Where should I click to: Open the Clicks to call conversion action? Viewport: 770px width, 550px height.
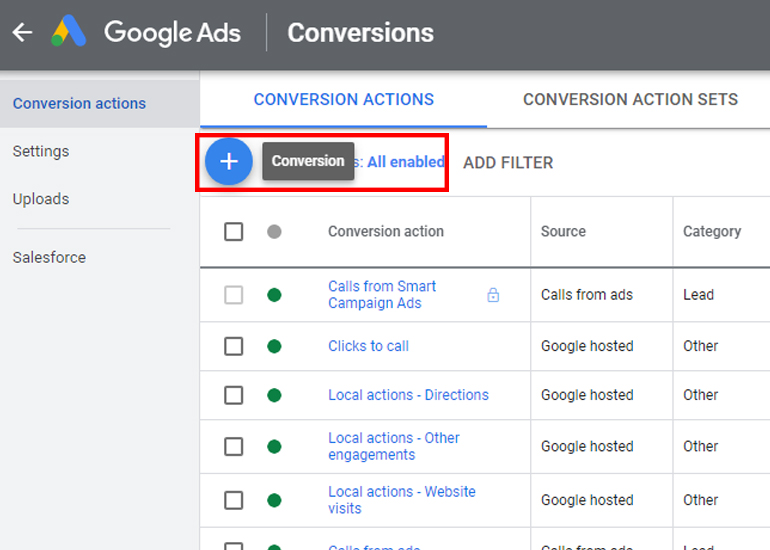click(368, 346)
